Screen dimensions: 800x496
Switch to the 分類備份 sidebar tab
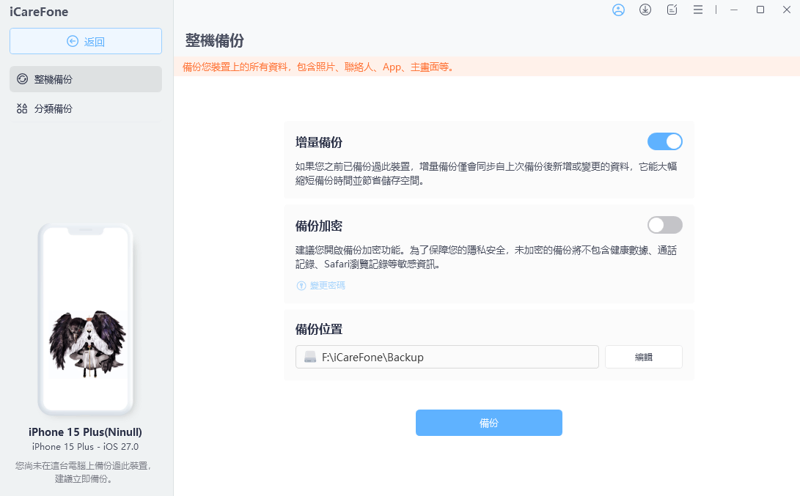pos(86,108)
